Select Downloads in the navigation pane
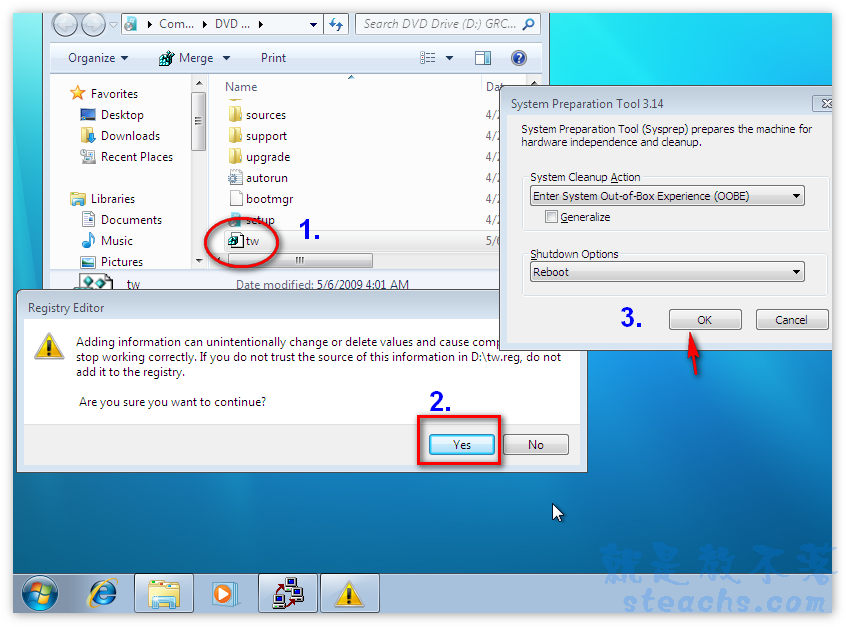The width and height of the screenshot is (846, 627). click(x=120, y=135)
